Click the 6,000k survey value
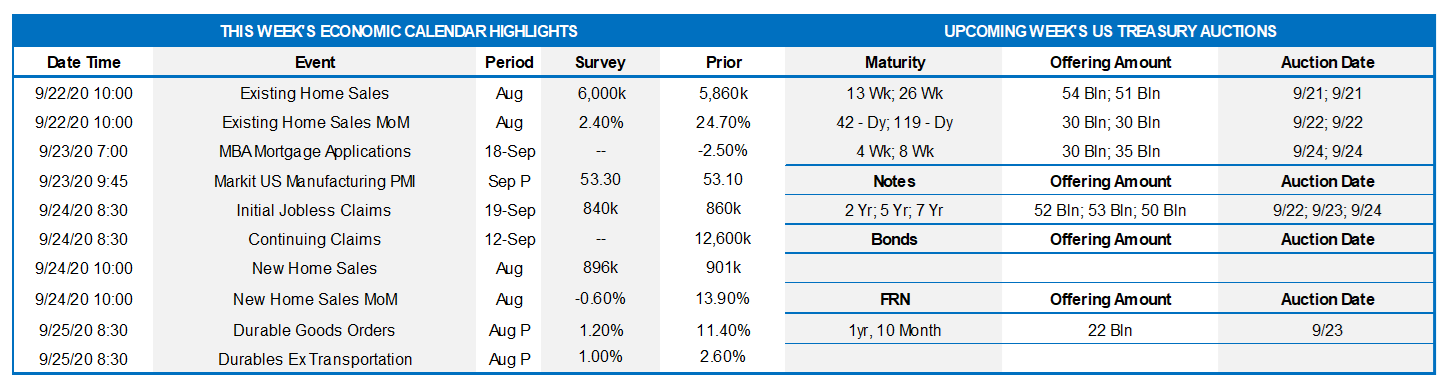The height and width of the screenshot is (390, 1450). pos(600,92)
